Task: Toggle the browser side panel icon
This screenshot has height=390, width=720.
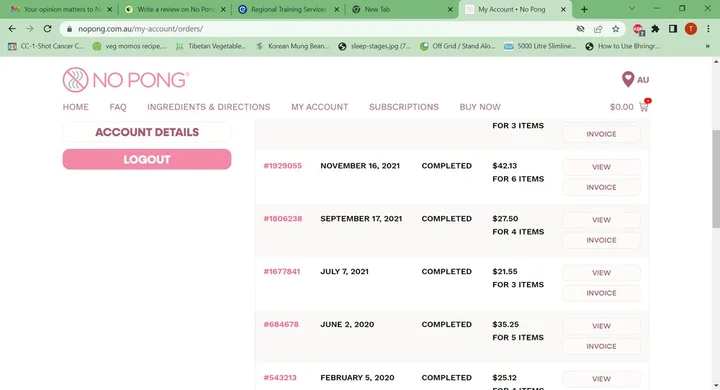Action: click(673, 29)
